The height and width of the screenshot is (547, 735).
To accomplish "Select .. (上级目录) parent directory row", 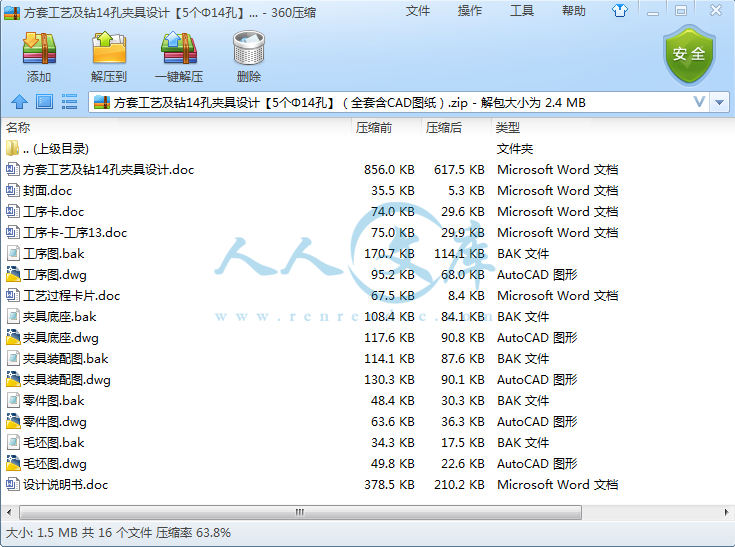I will coord(56,149).
